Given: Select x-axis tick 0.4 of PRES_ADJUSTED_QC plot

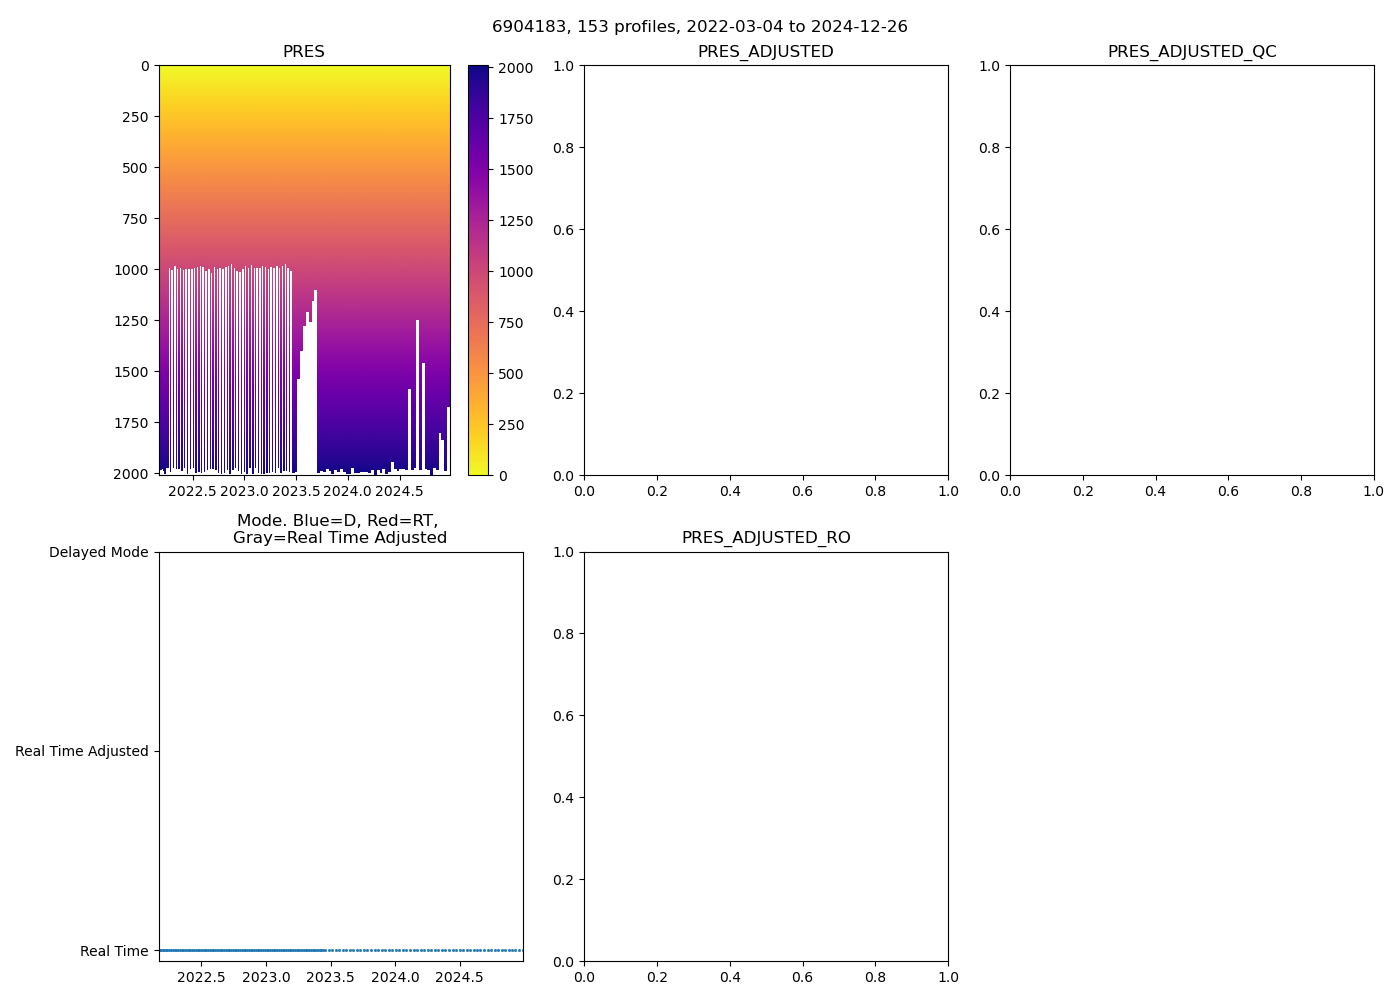Looking at the screenshot, I should pos(1156,492).
